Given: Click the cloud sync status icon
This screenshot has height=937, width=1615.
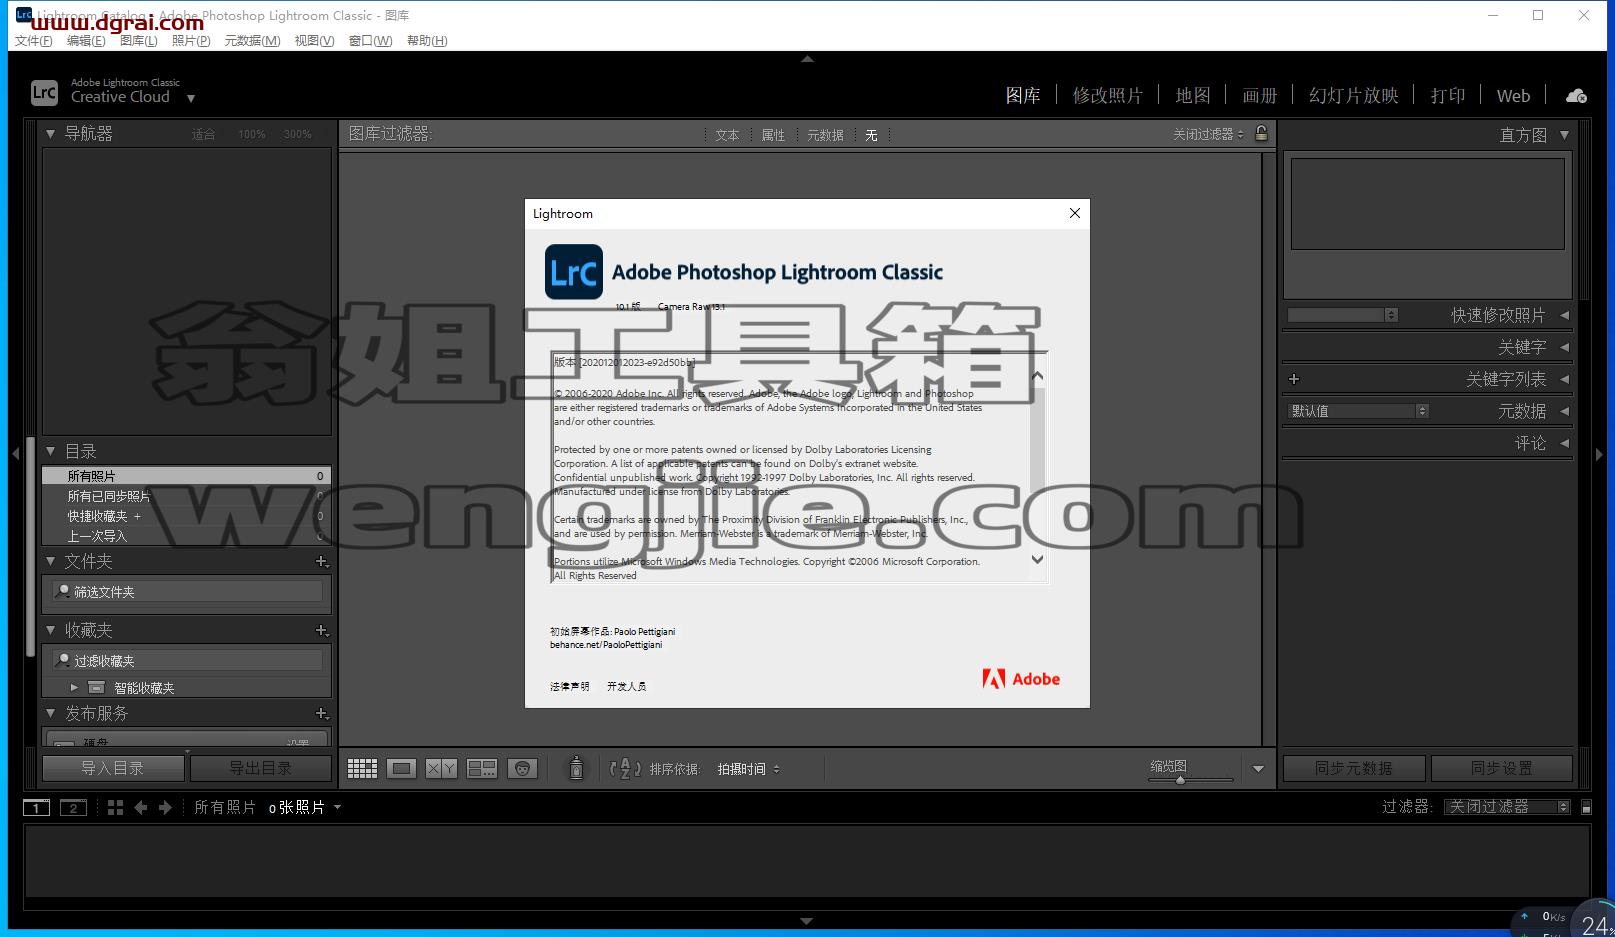Looking at the screenshot, I should tap(1576, 95).
